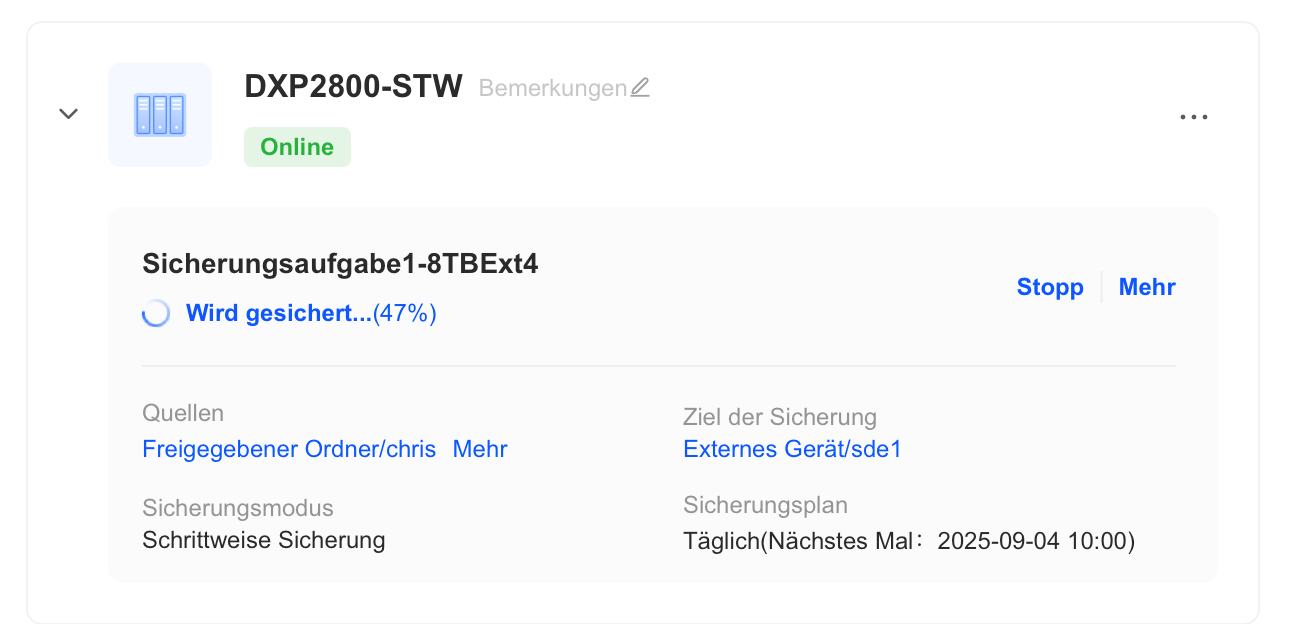Viewport: 1294px width, 624px height.
Task: Click the Schrittweise Sicherung mode value
Action: pos(263,541)
